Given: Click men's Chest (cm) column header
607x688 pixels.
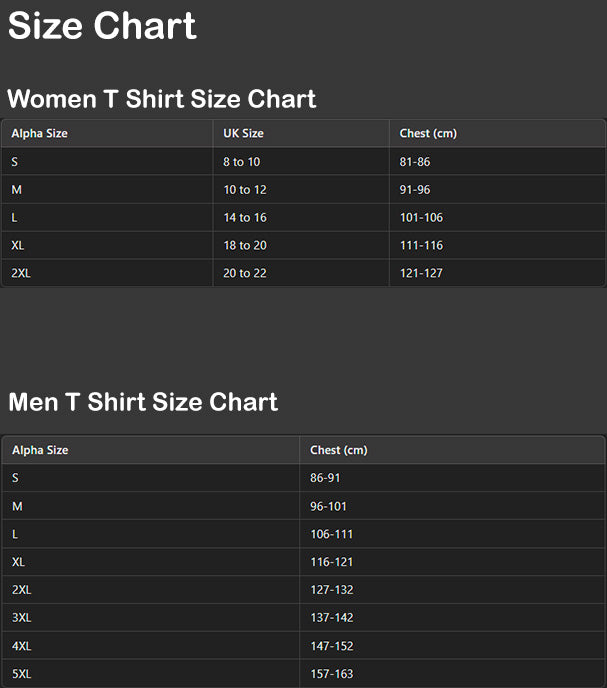Looking at the screenshot, I should [x=339, y=450].
